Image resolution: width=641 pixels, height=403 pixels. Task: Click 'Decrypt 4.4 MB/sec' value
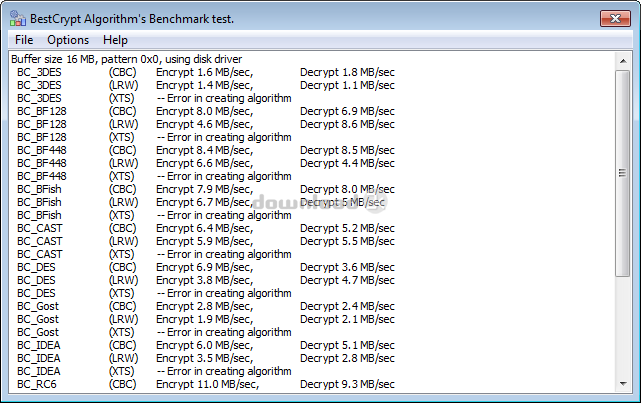coord(347,163)
